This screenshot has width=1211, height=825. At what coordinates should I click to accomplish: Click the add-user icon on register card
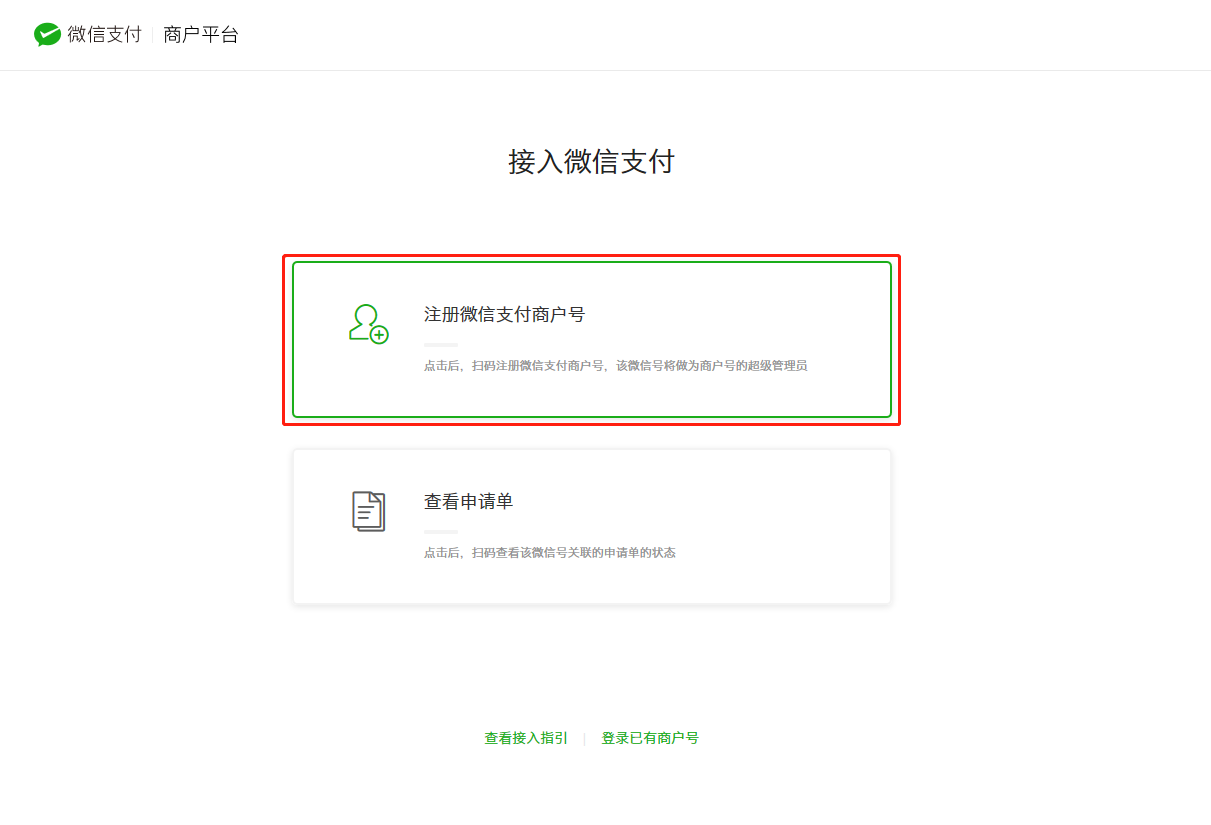point(368,324)
